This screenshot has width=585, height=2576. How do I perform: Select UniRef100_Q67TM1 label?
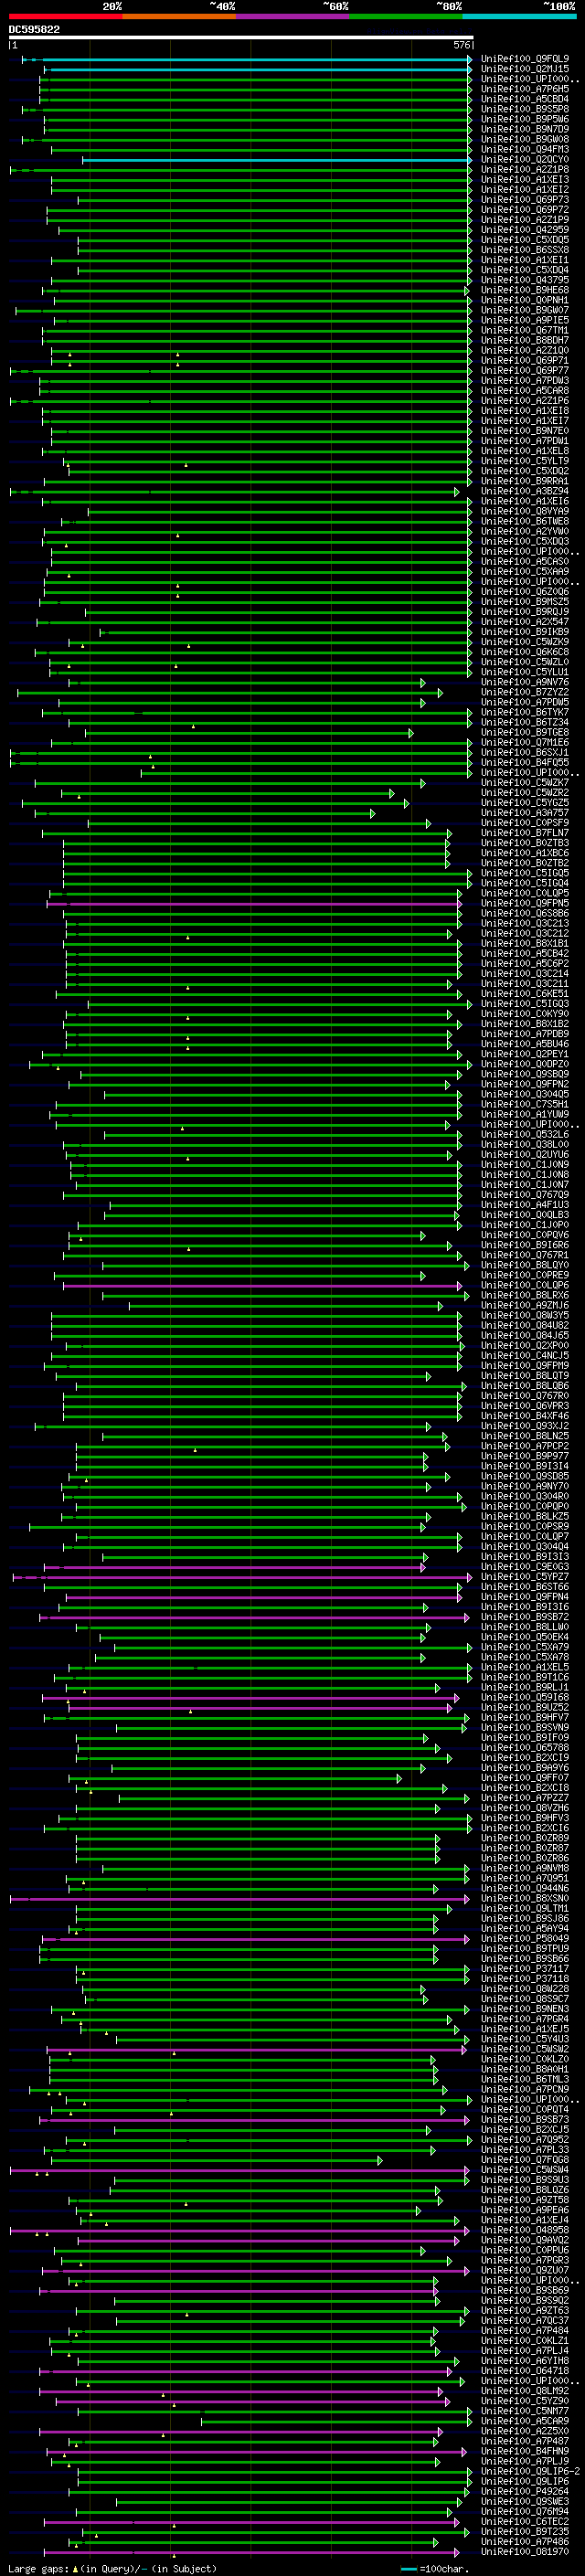click(525, 330)
